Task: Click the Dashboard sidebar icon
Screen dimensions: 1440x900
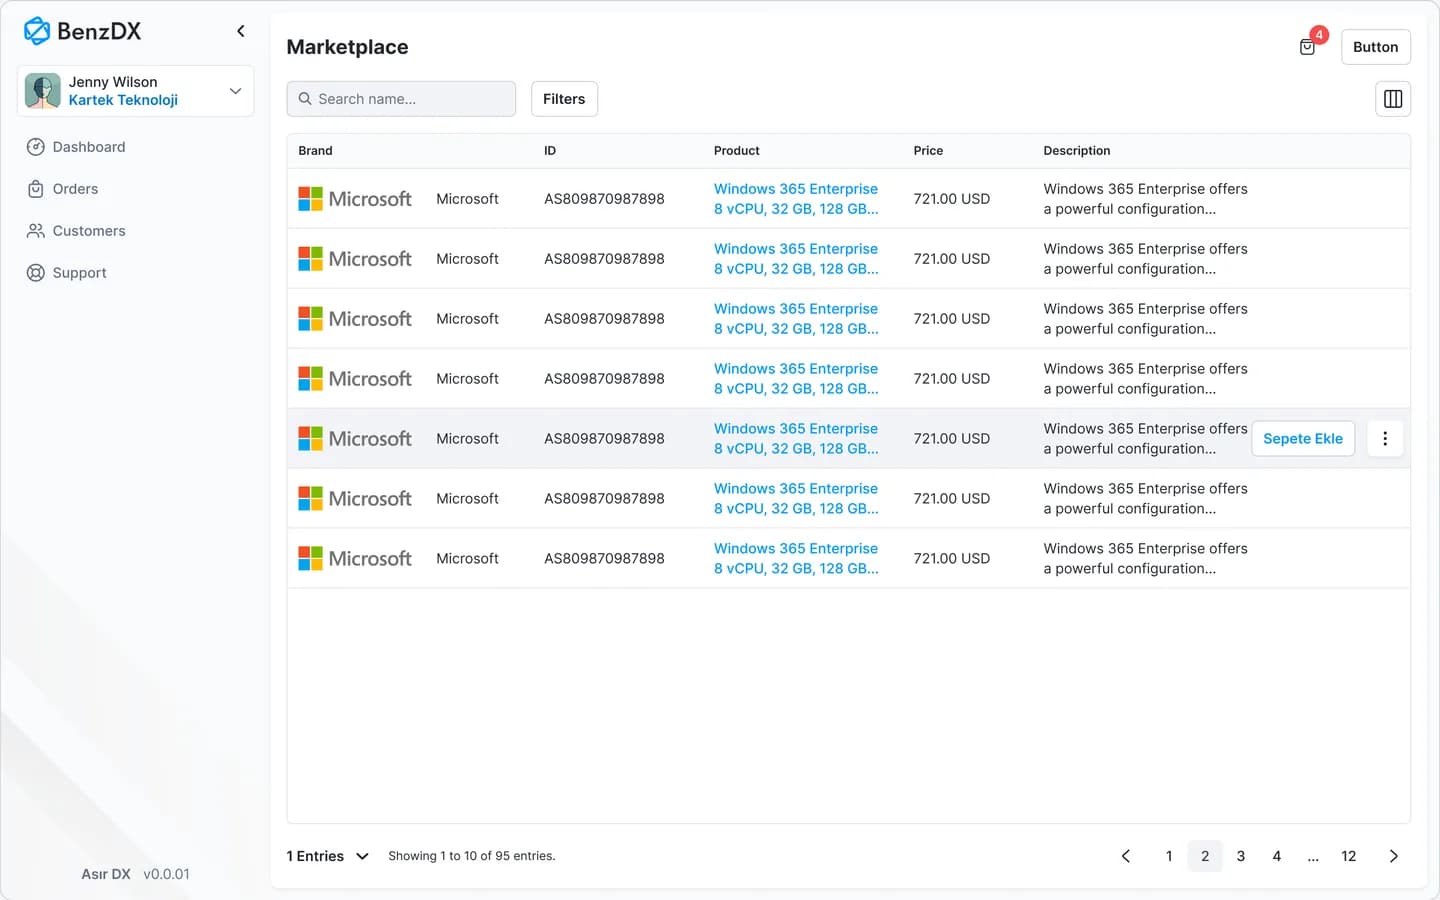Action: [x=36, y=147]
